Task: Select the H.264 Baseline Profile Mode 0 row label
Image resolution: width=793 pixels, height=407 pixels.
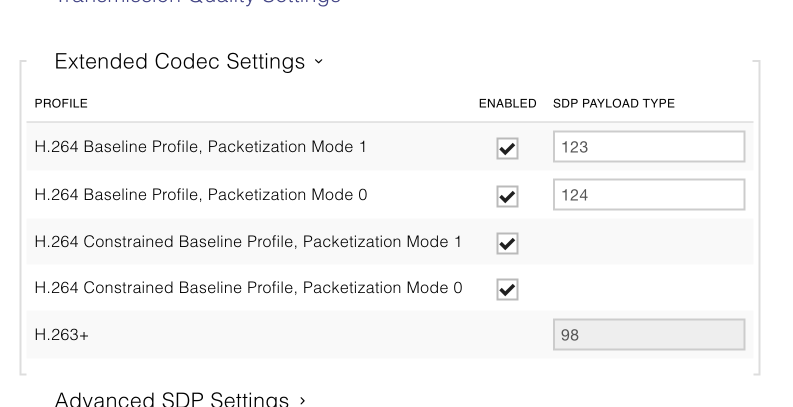Action: (200, 195)
